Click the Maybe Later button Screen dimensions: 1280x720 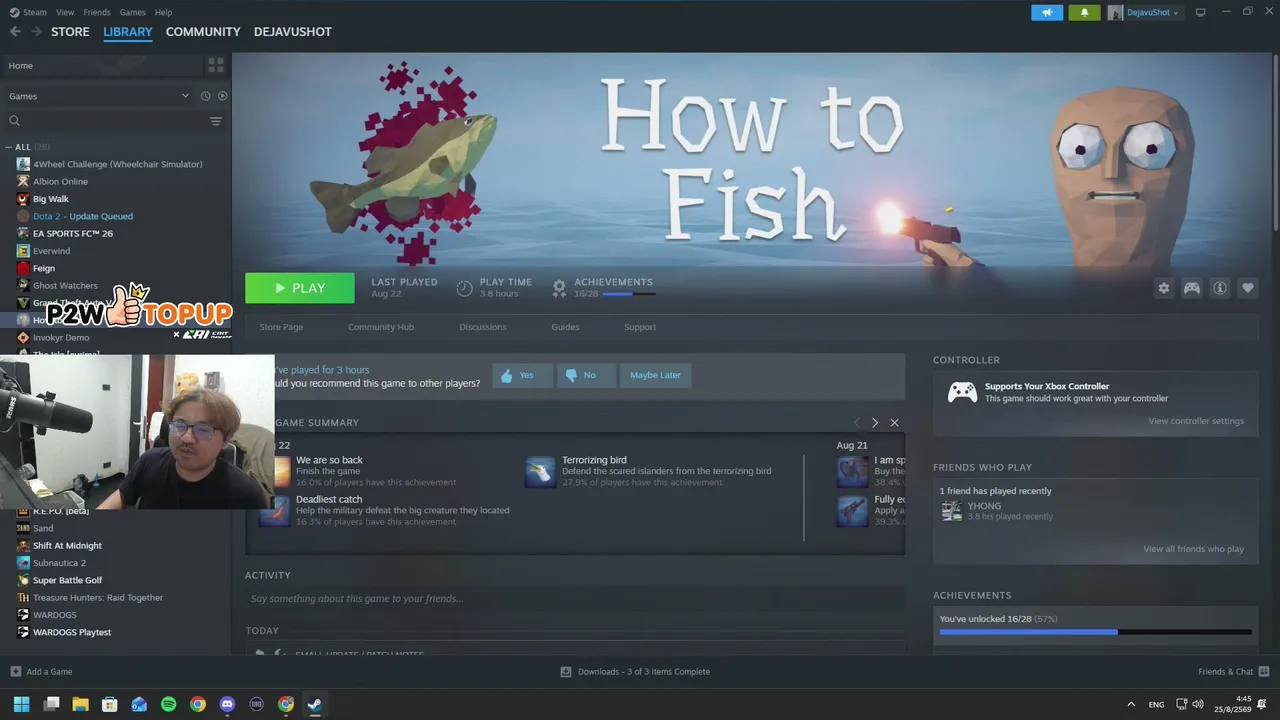click(x=655, y=375)
